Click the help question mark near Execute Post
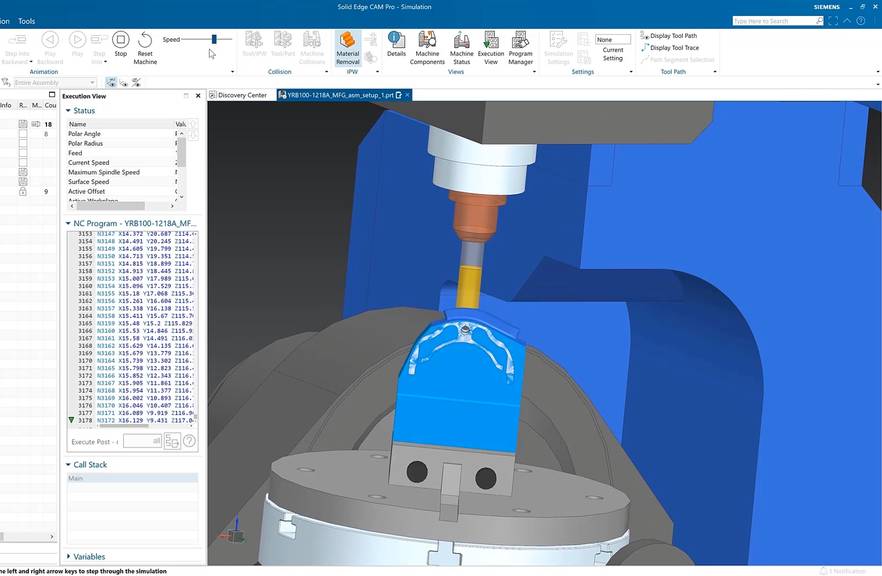Viewport: 882px width, 576px height. pos(189,440)
